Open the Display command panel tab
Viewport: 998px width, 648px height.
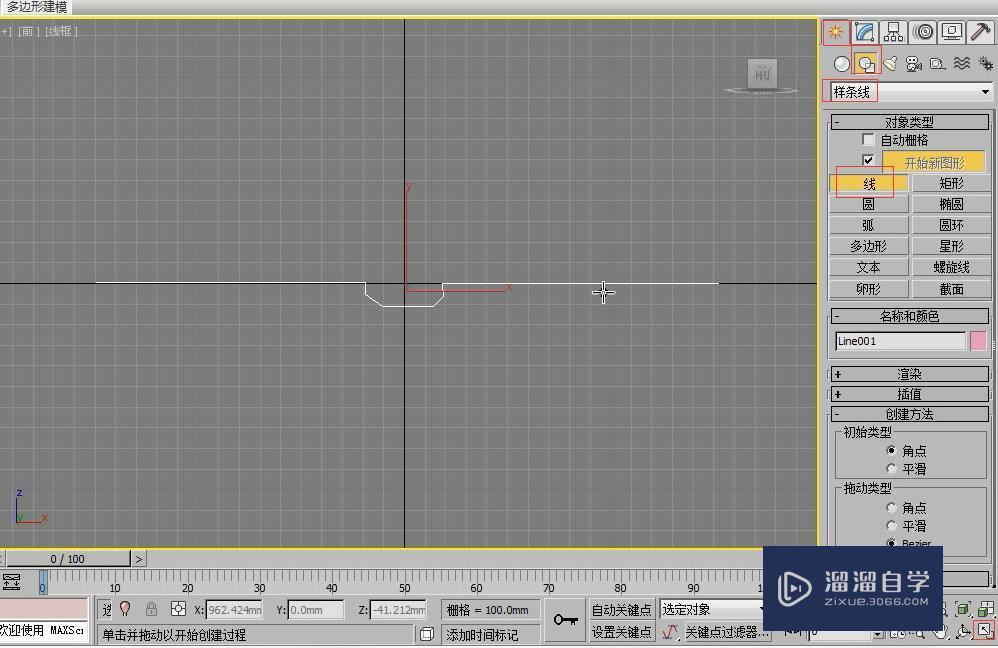[952, 31]
